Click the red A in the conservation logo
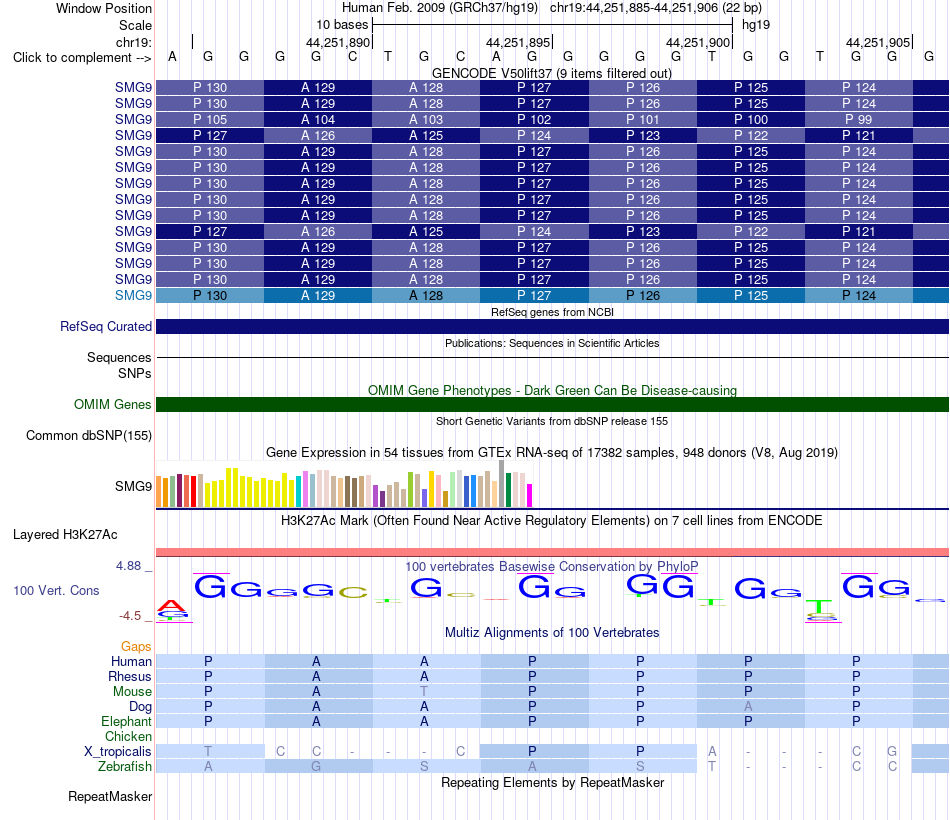Viewport: 950px width, 820px height. [171, 605]
